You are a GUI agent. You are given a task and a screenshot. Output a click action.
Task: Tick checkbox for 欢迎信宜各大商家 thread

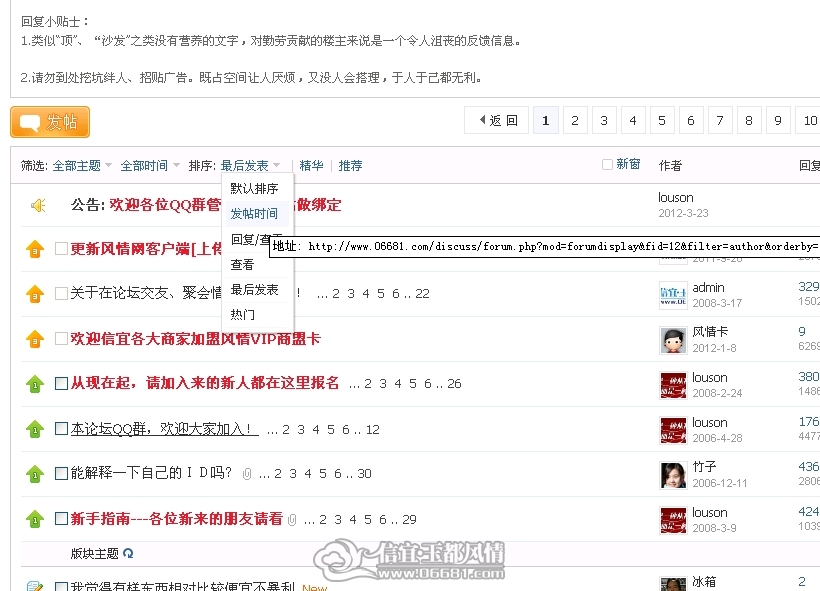(x=61, y=338)
